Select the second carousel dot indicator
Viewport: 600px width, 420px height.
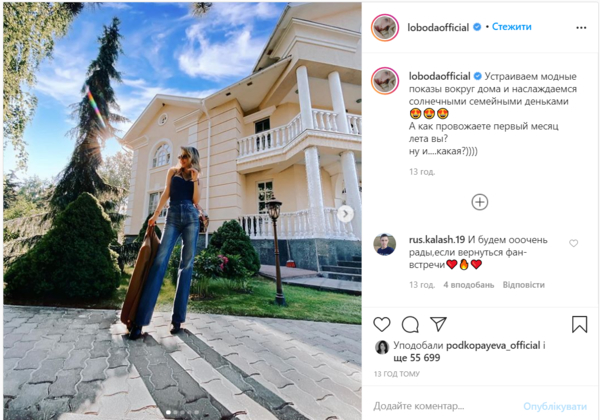175,412
